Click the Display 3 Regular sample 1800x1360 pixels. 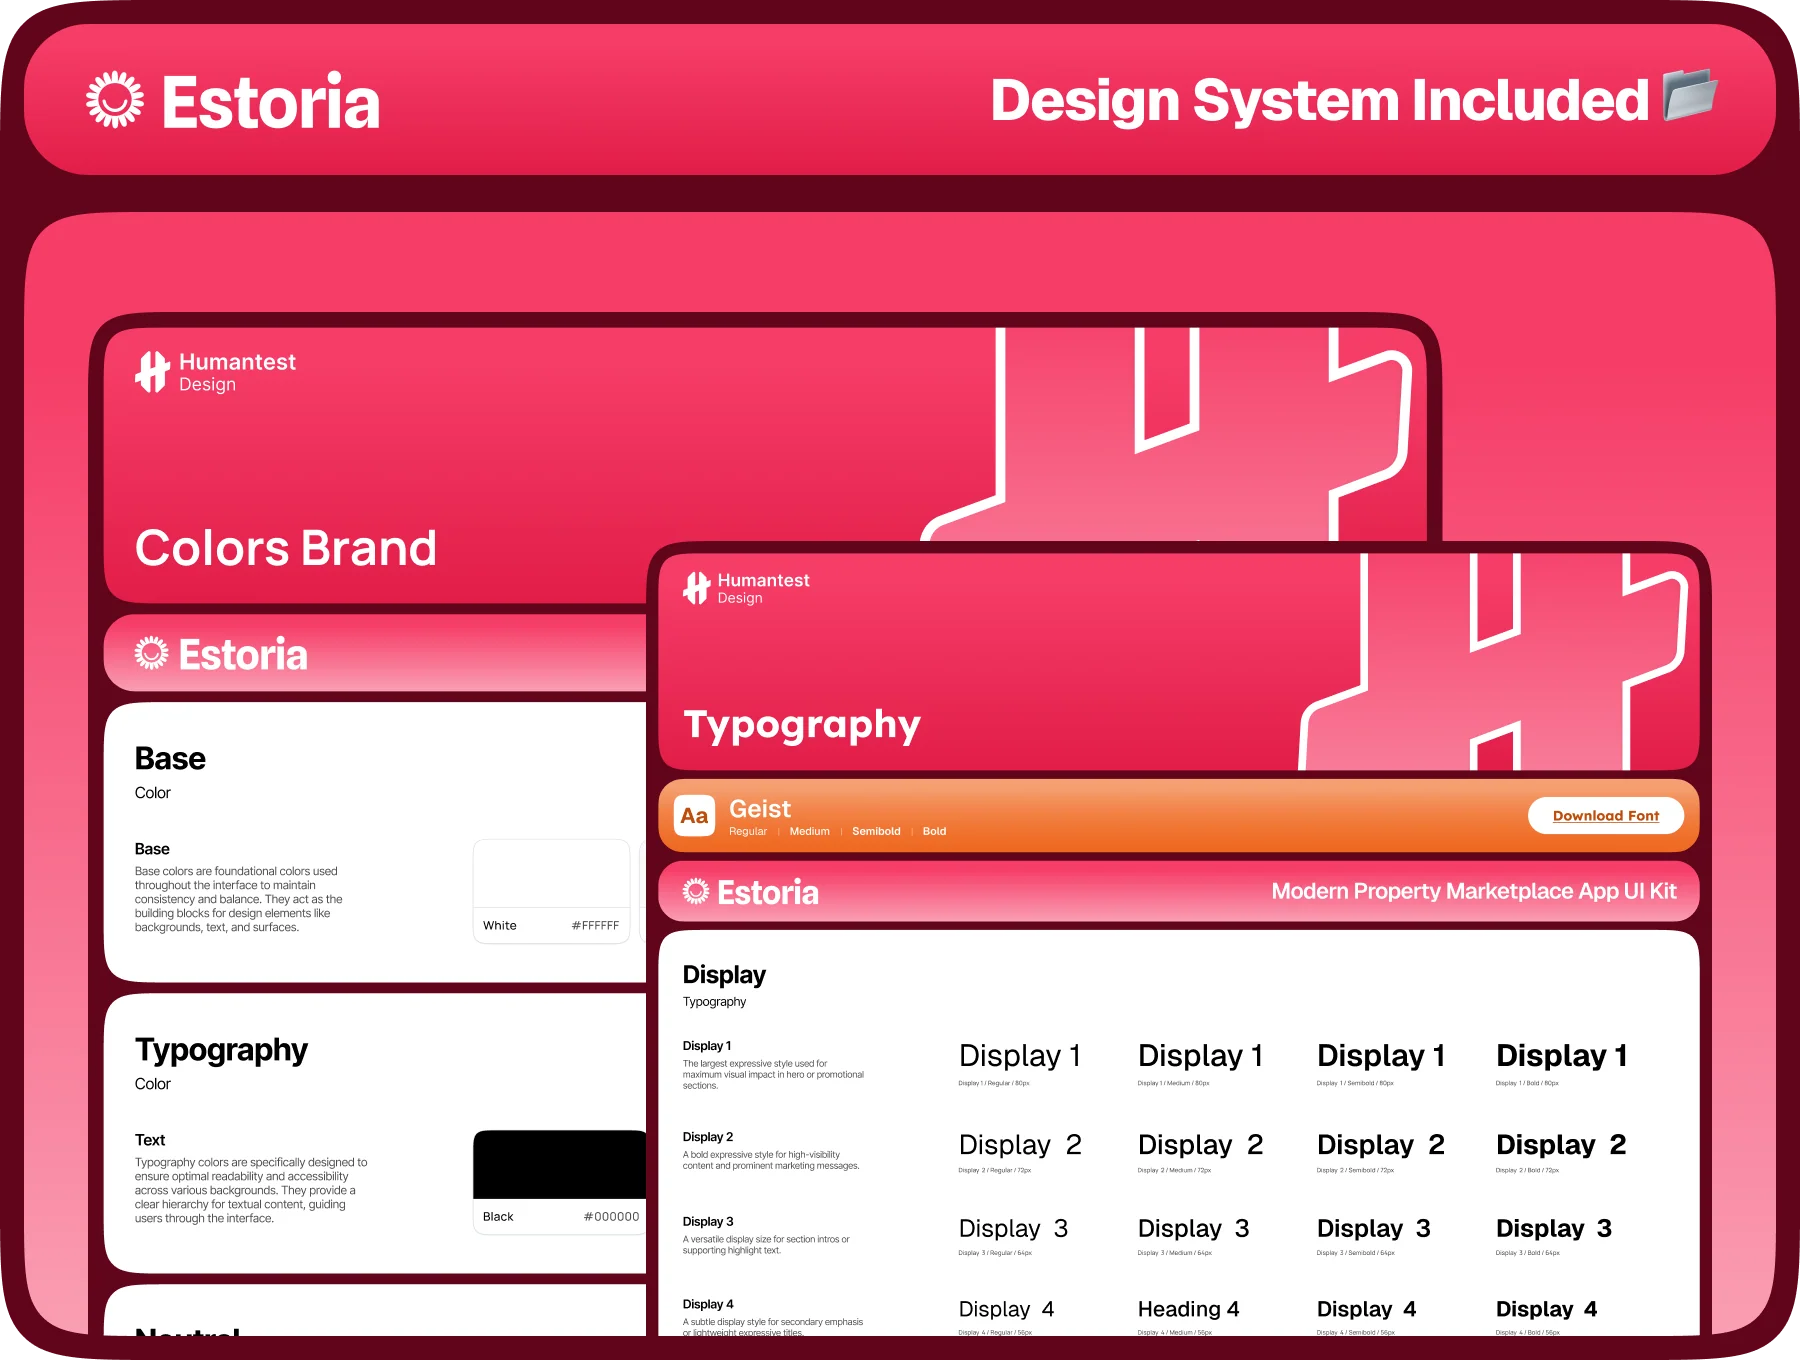click(x=1013, y=1229)
